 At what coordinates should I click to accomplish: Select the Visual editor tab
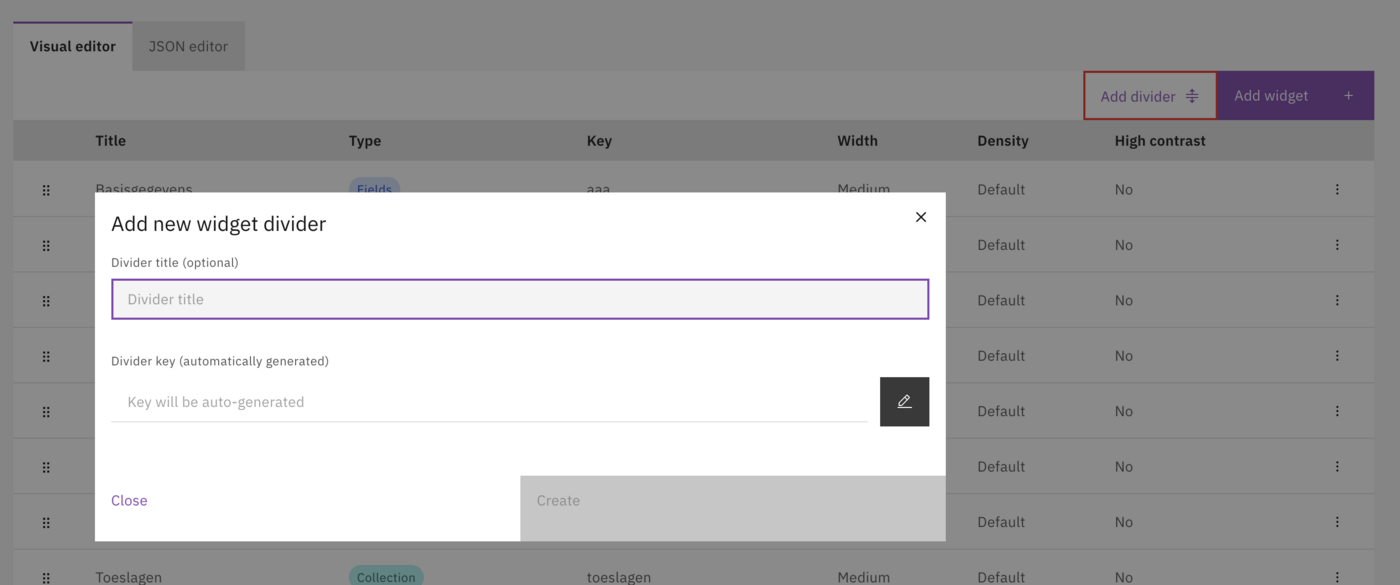[72, 45]
